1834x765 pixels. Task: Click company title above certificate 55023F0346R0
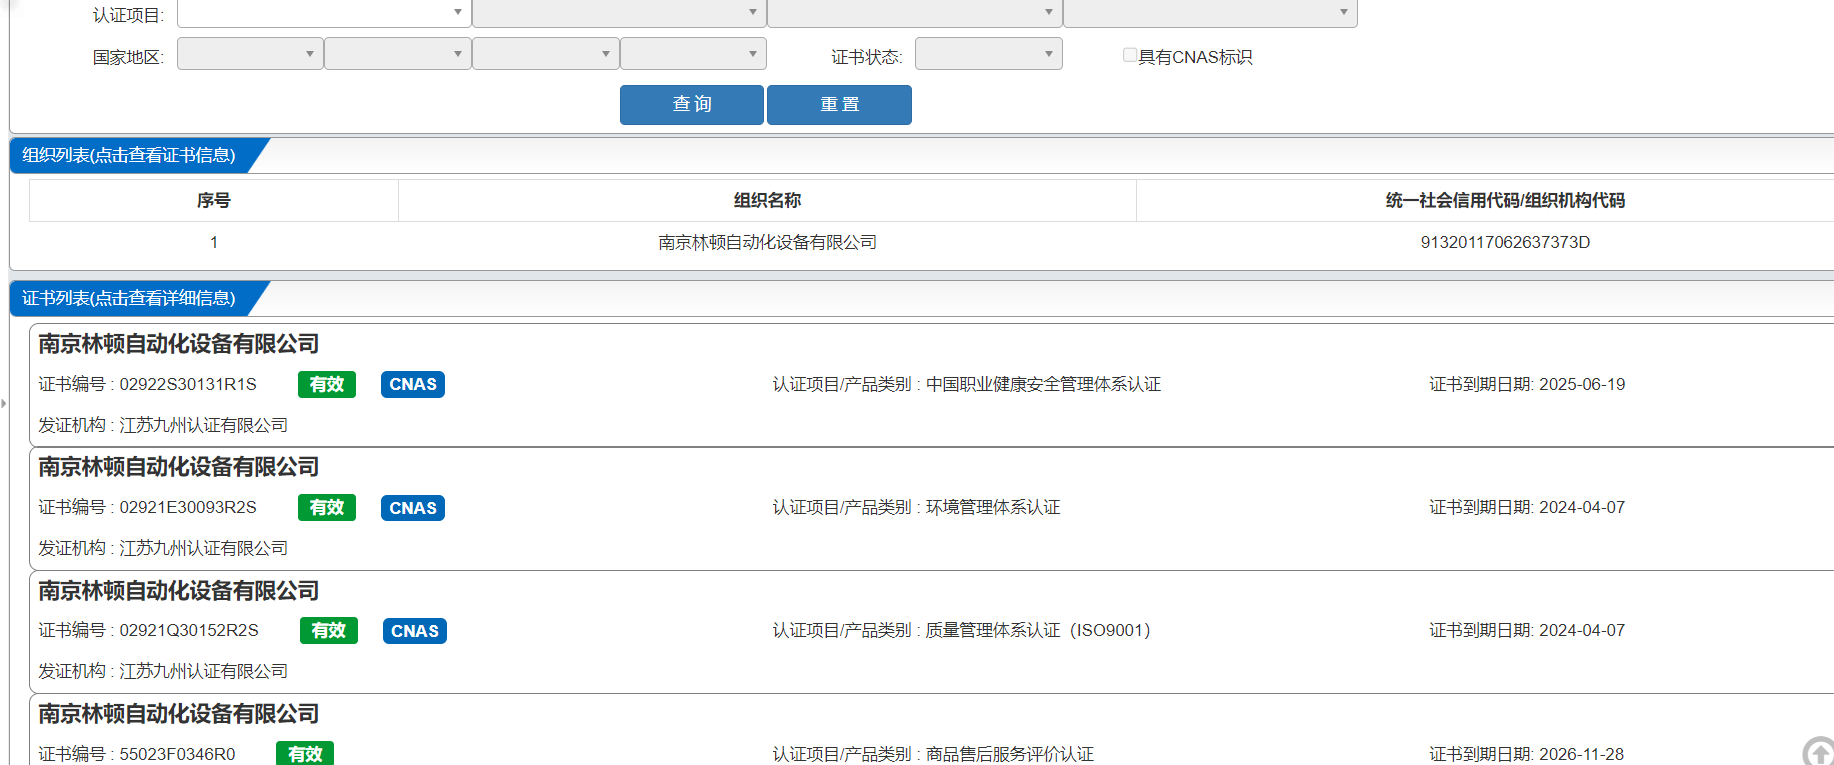(x=179, y=714)
